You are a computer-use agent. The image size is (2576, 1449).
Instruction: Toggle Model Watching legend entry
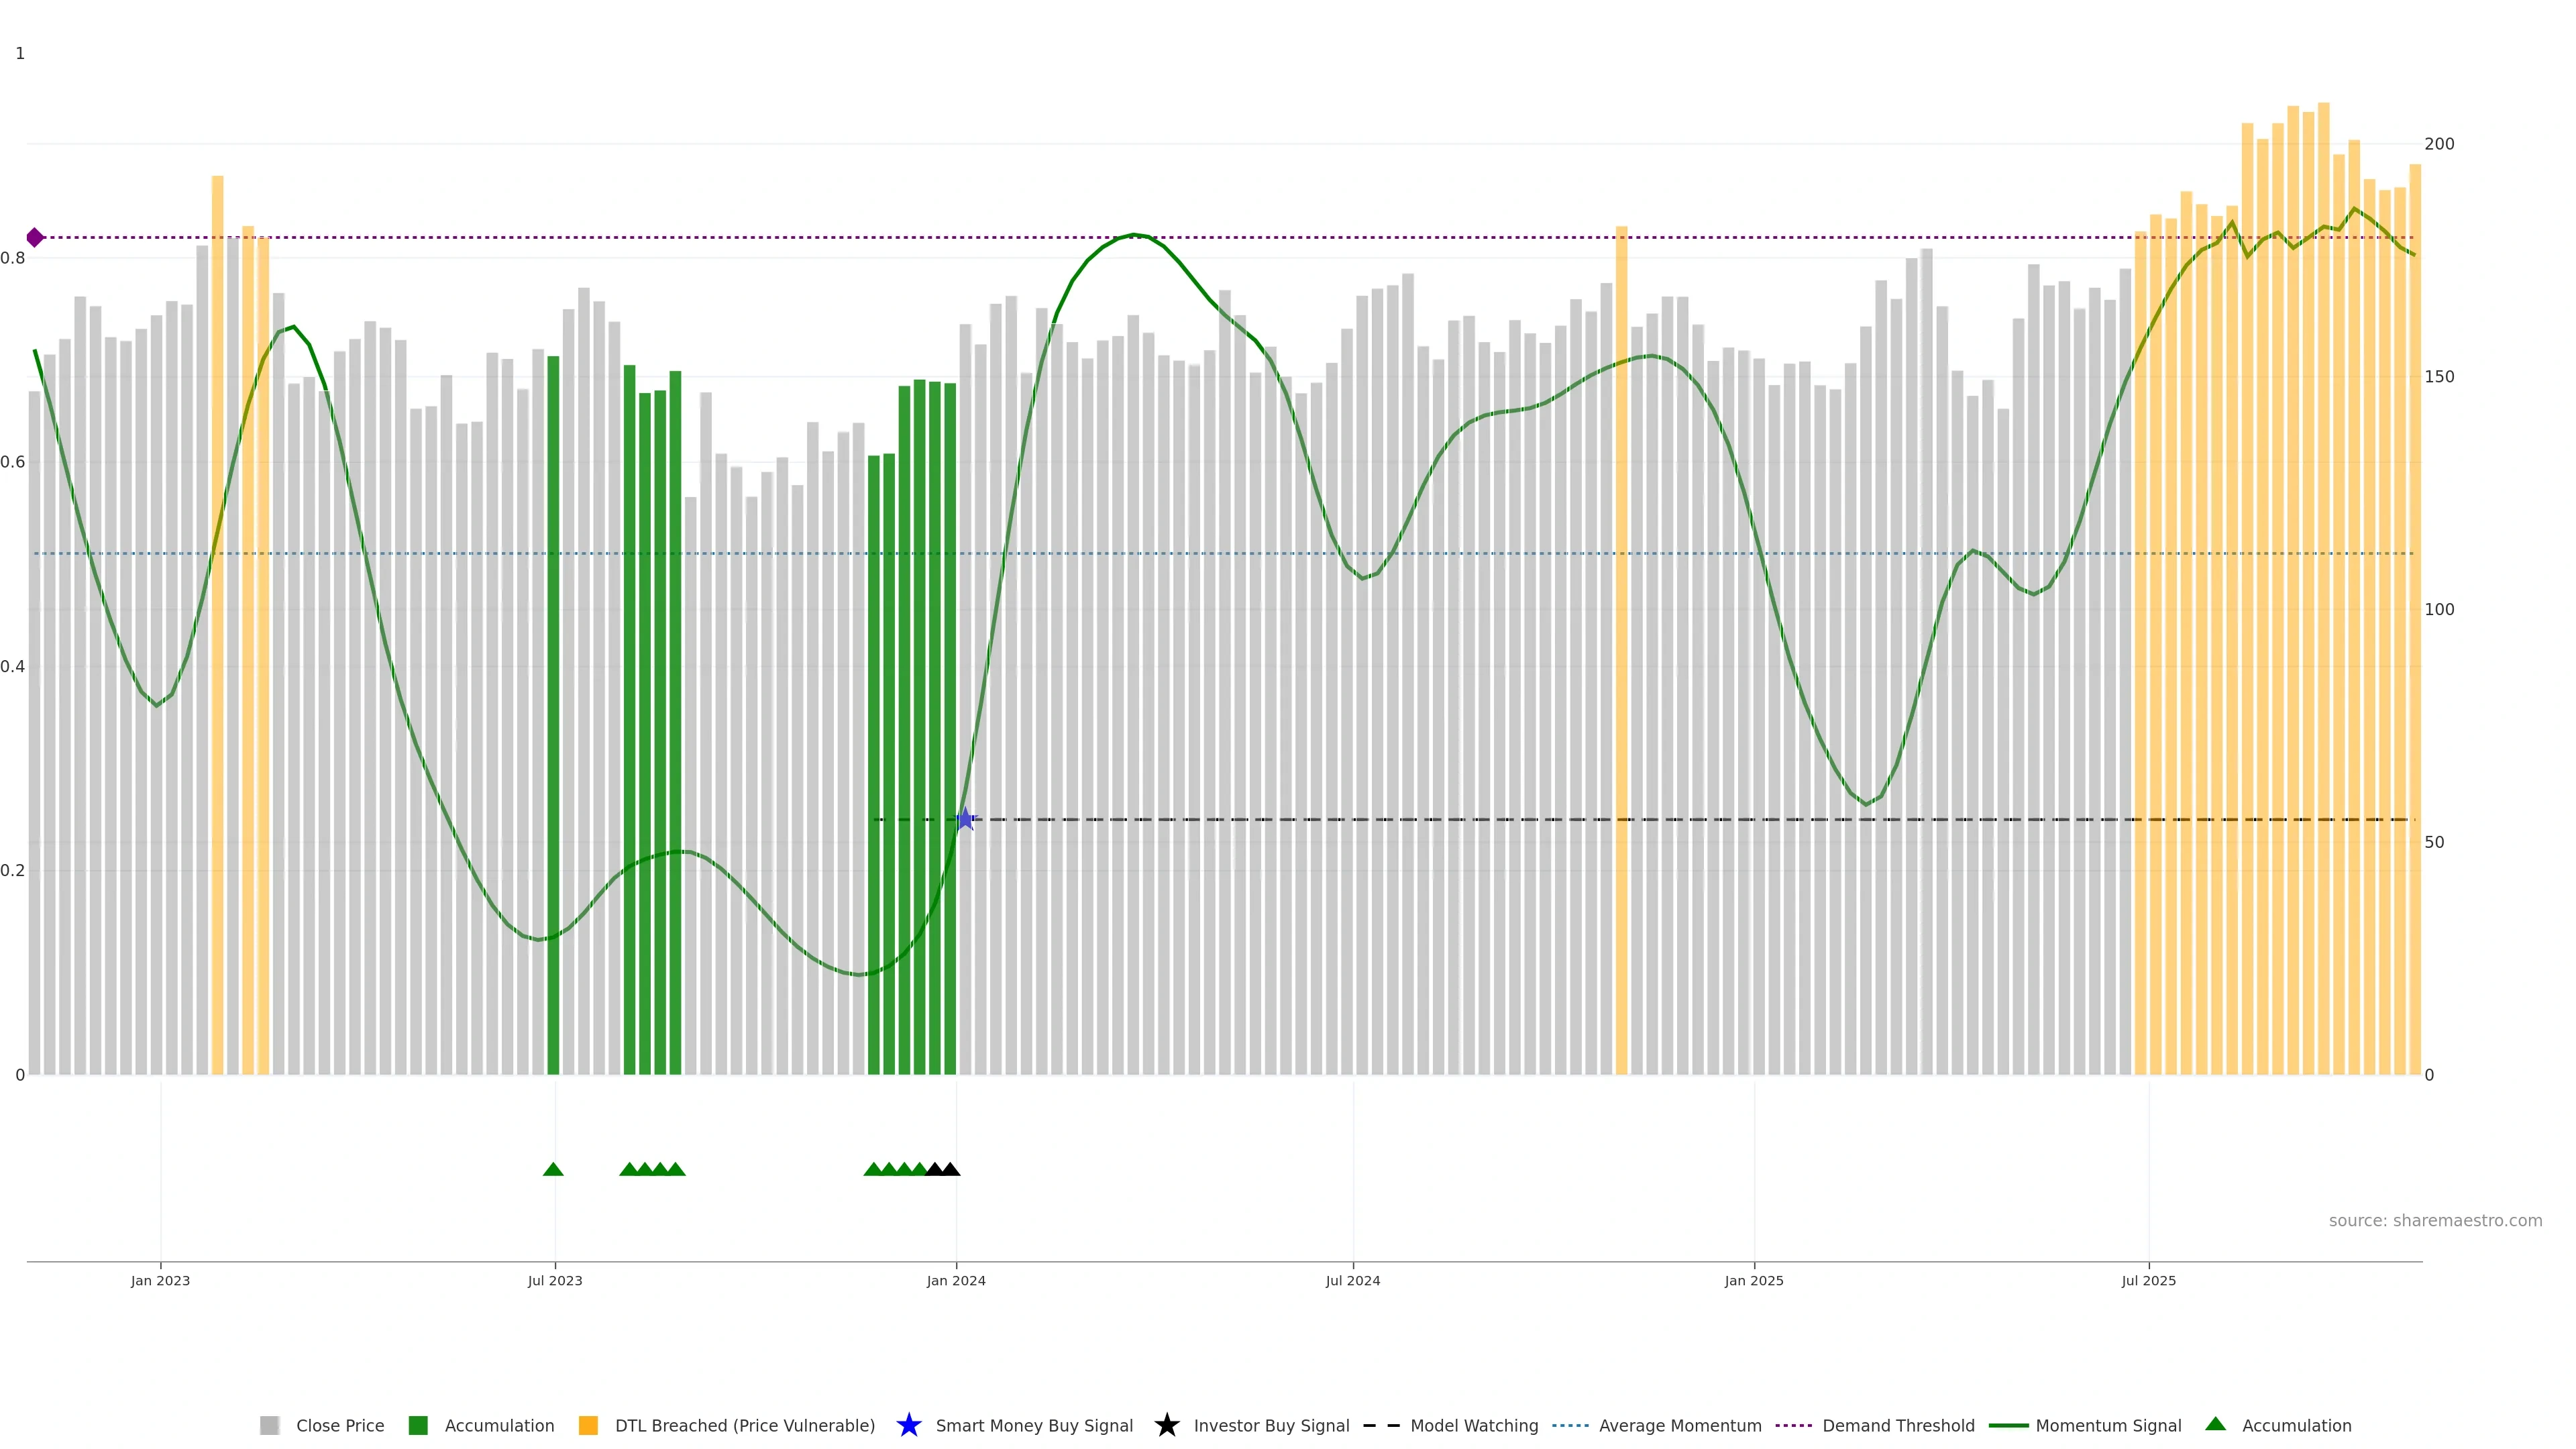(x=1473, y=1425)
